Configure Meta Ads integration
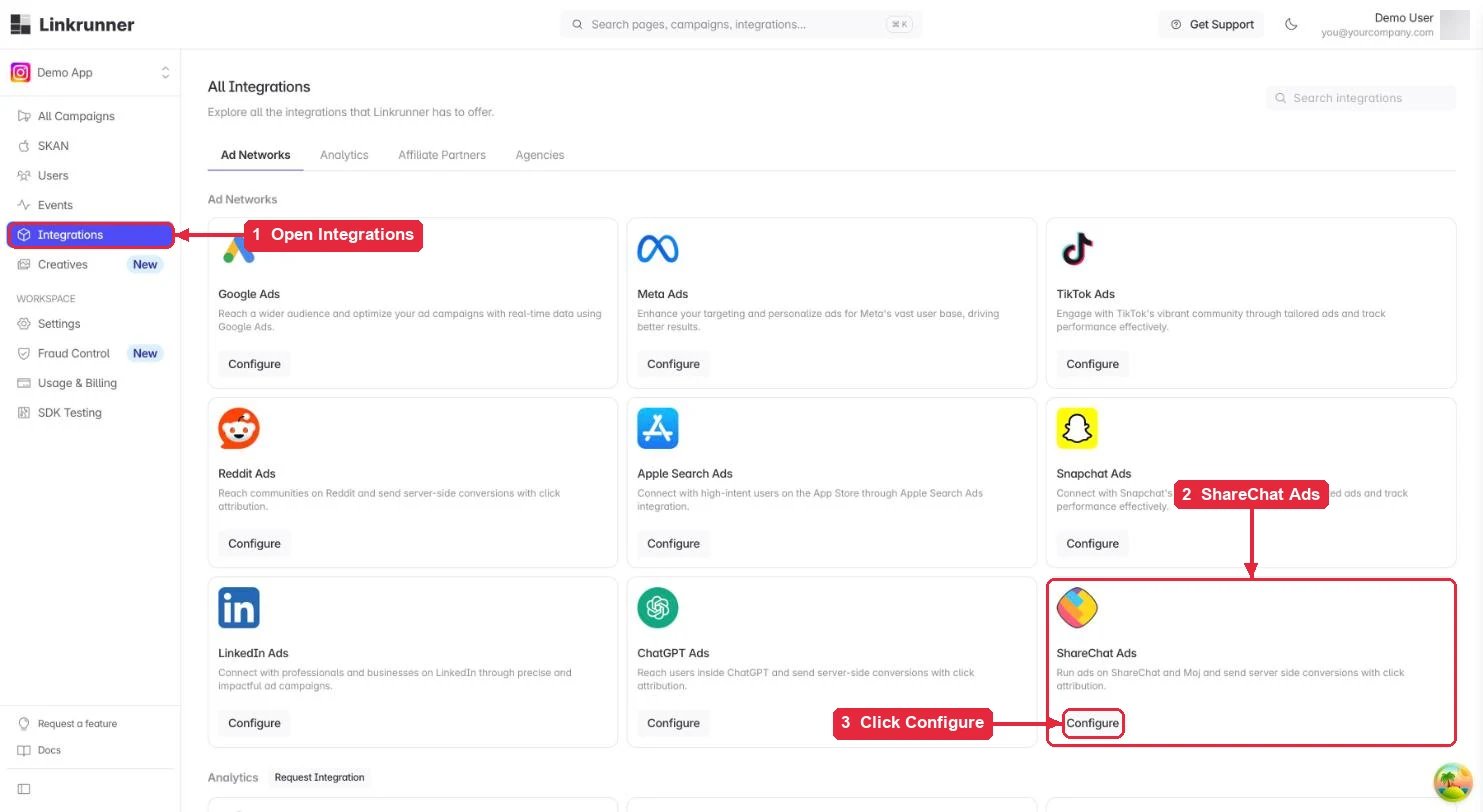The width and height of the screenshot is (1483, 812). point(673,364)
